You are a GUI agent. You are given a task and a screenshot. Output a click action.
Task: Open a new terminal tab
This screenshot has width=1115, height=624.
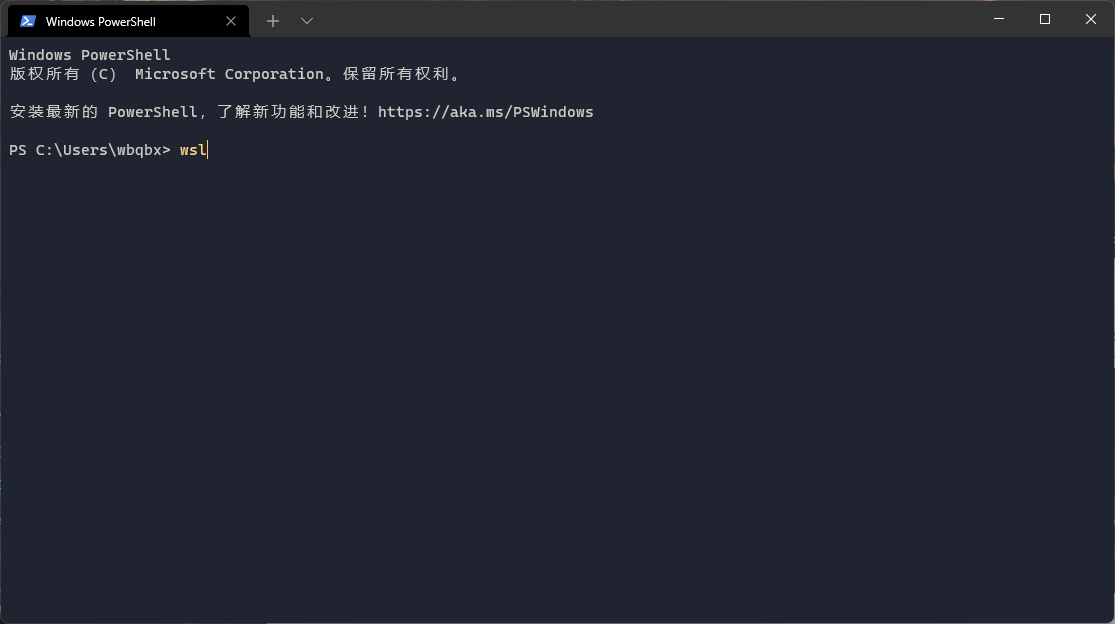click(273, 21)
